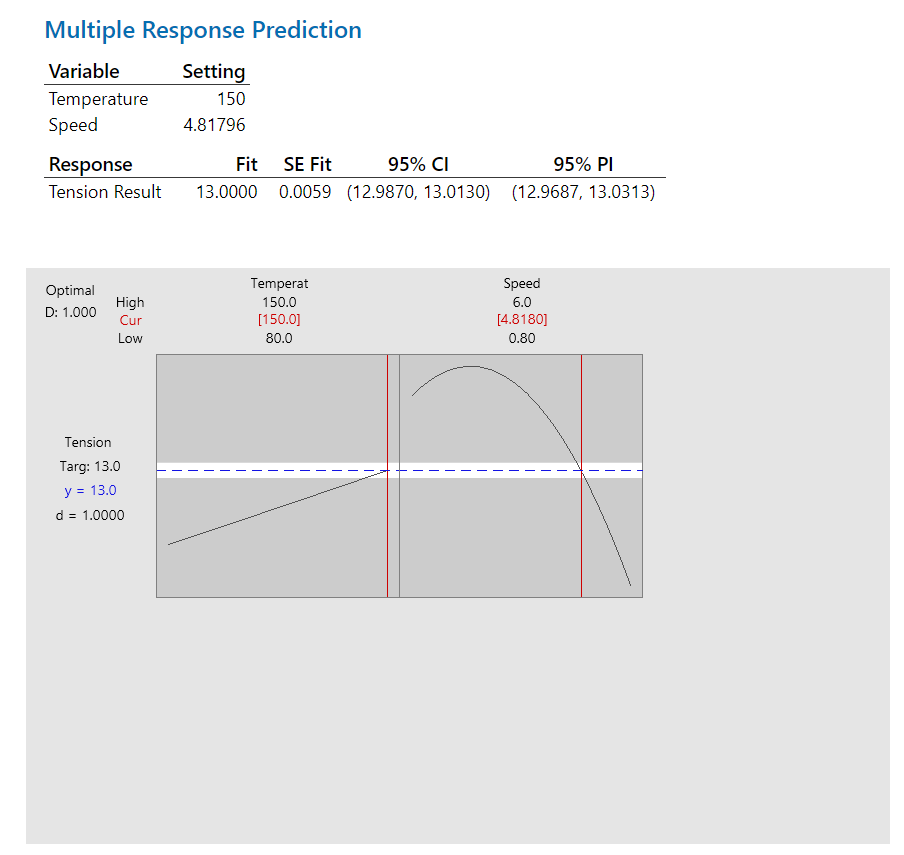Click the Speed column header in plot
This screenshot has height=855, width=904.
(522, 284)
